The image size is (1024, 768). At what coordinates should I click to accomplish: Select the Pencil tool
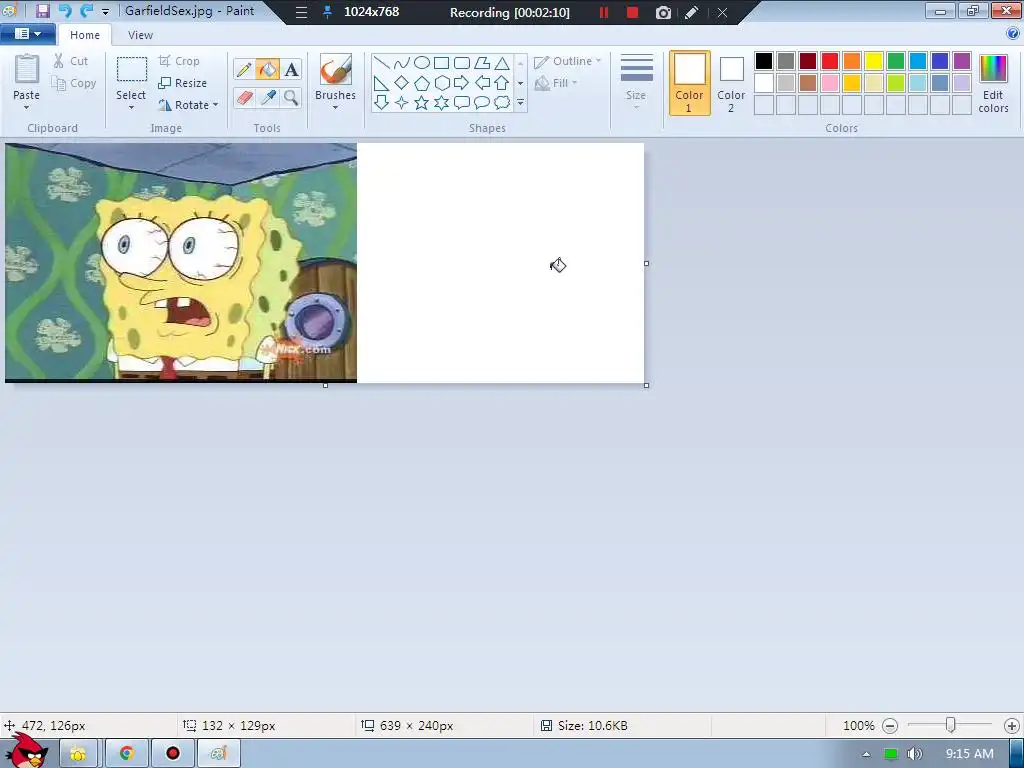click(244, 69)
